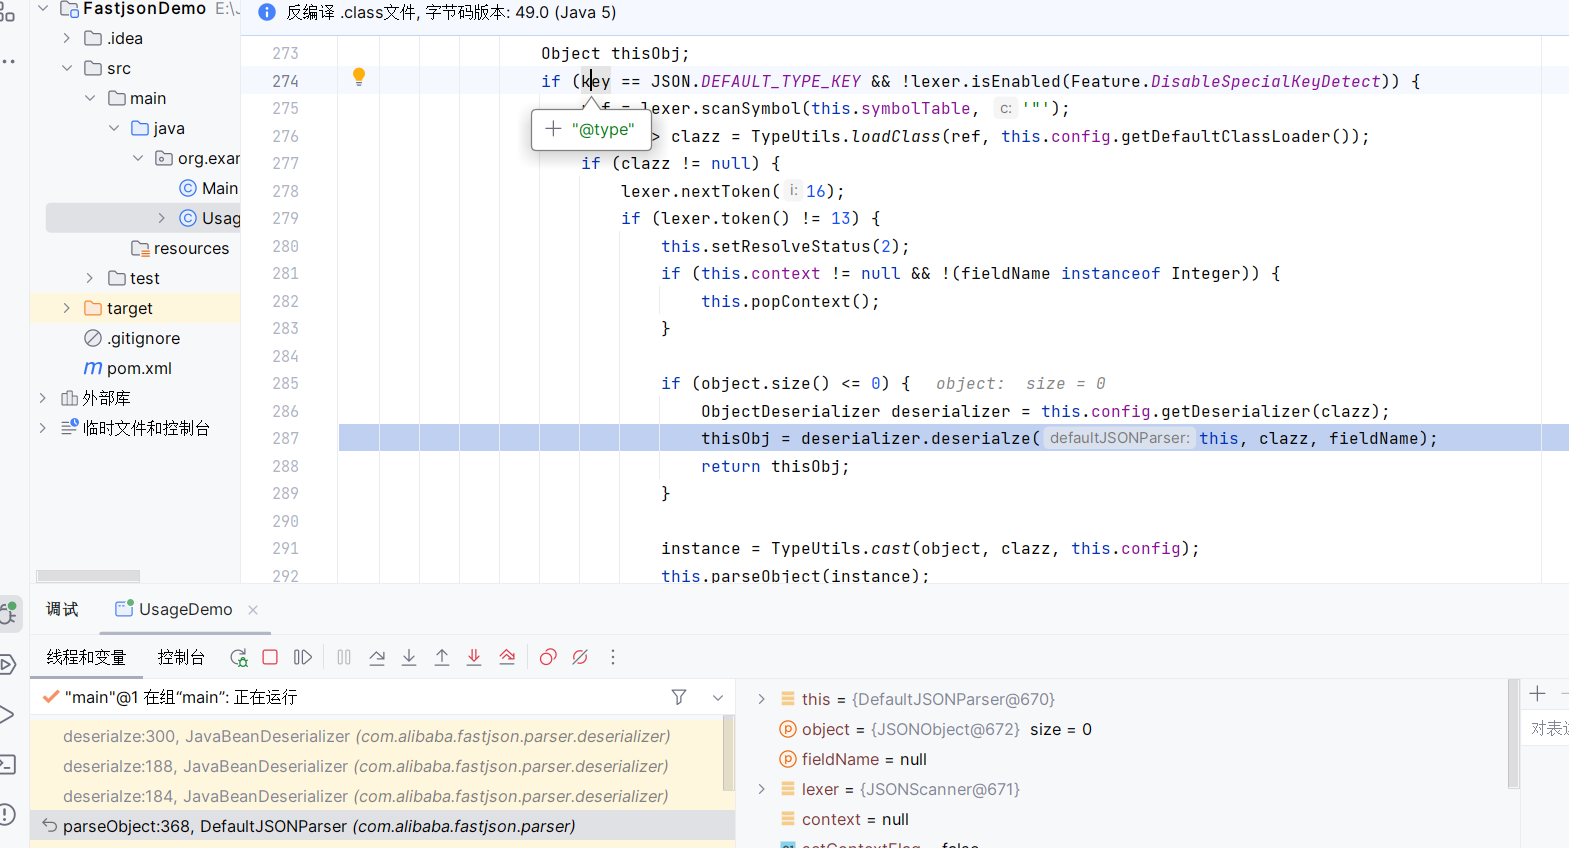Expand the 临时文件和控制台 node

(x=43, y=428)
